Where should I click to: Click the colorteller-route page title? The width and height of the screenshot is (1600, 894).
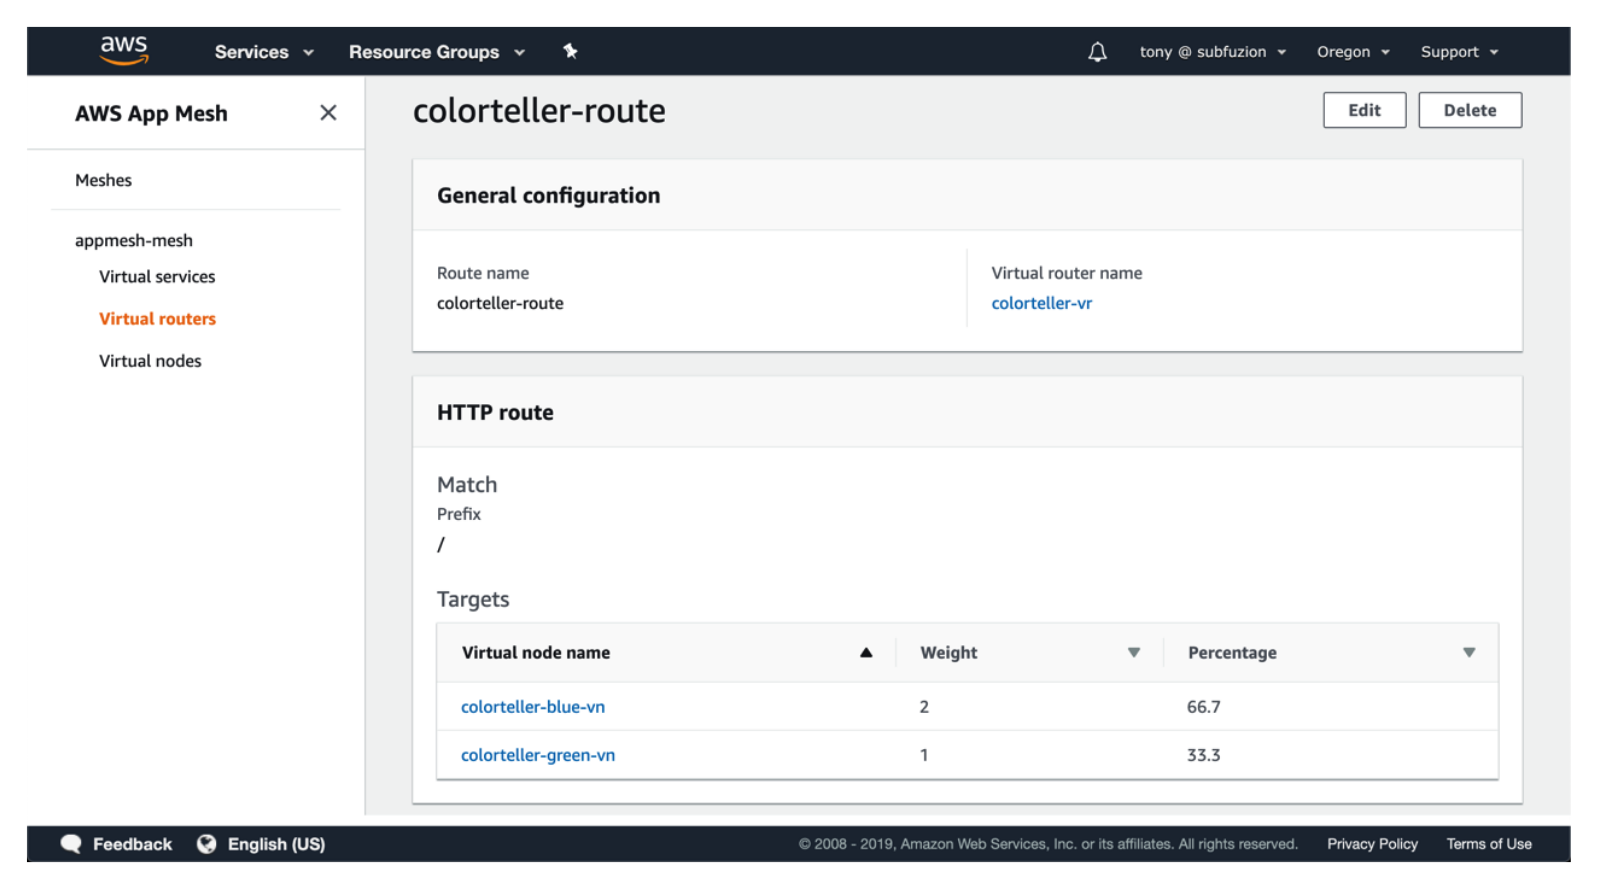click(x=539, y=111)
